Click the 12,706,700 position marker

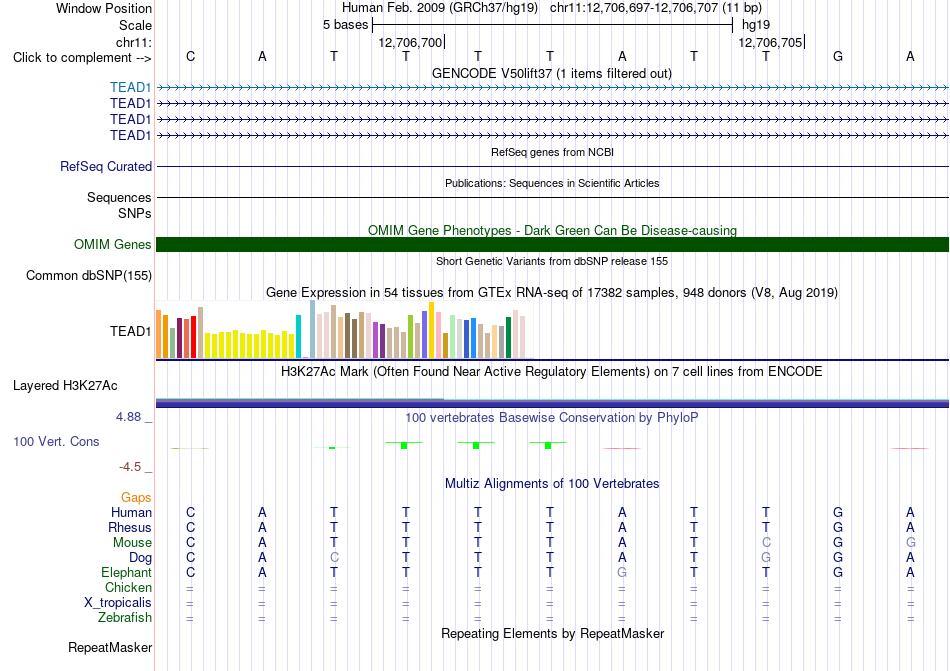[410, 42]
